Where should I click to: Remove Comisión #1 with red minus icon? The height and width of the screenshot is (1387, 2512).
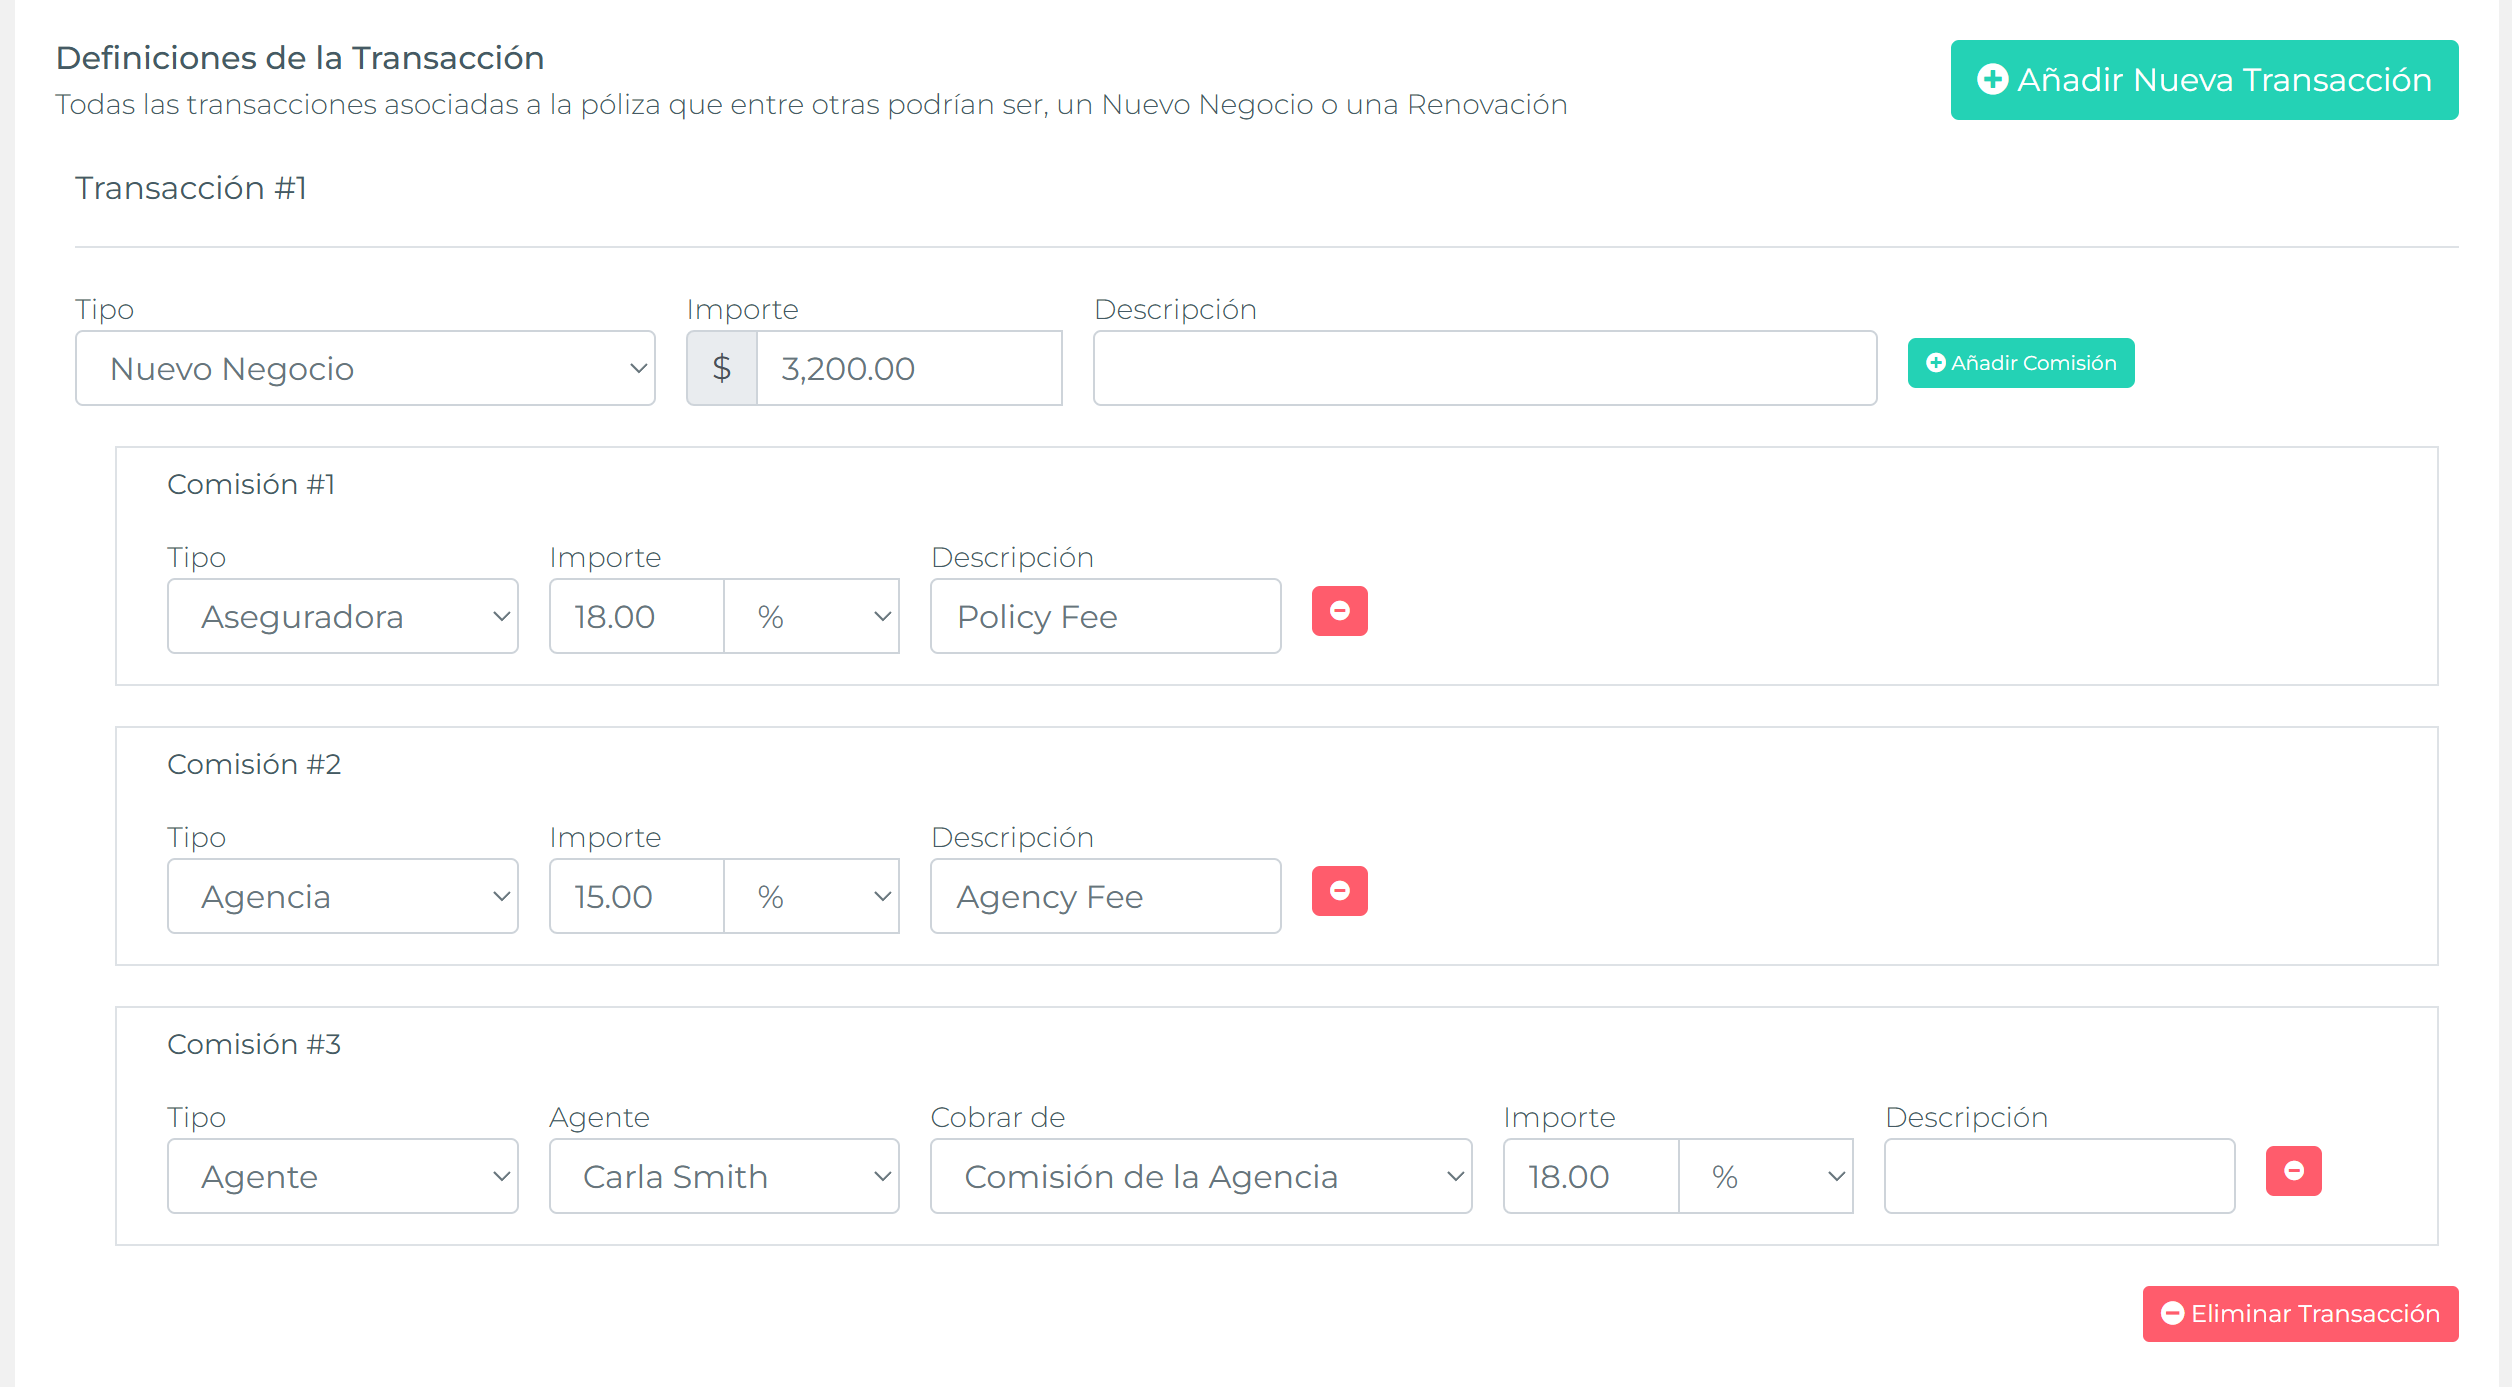(1339, 611)
